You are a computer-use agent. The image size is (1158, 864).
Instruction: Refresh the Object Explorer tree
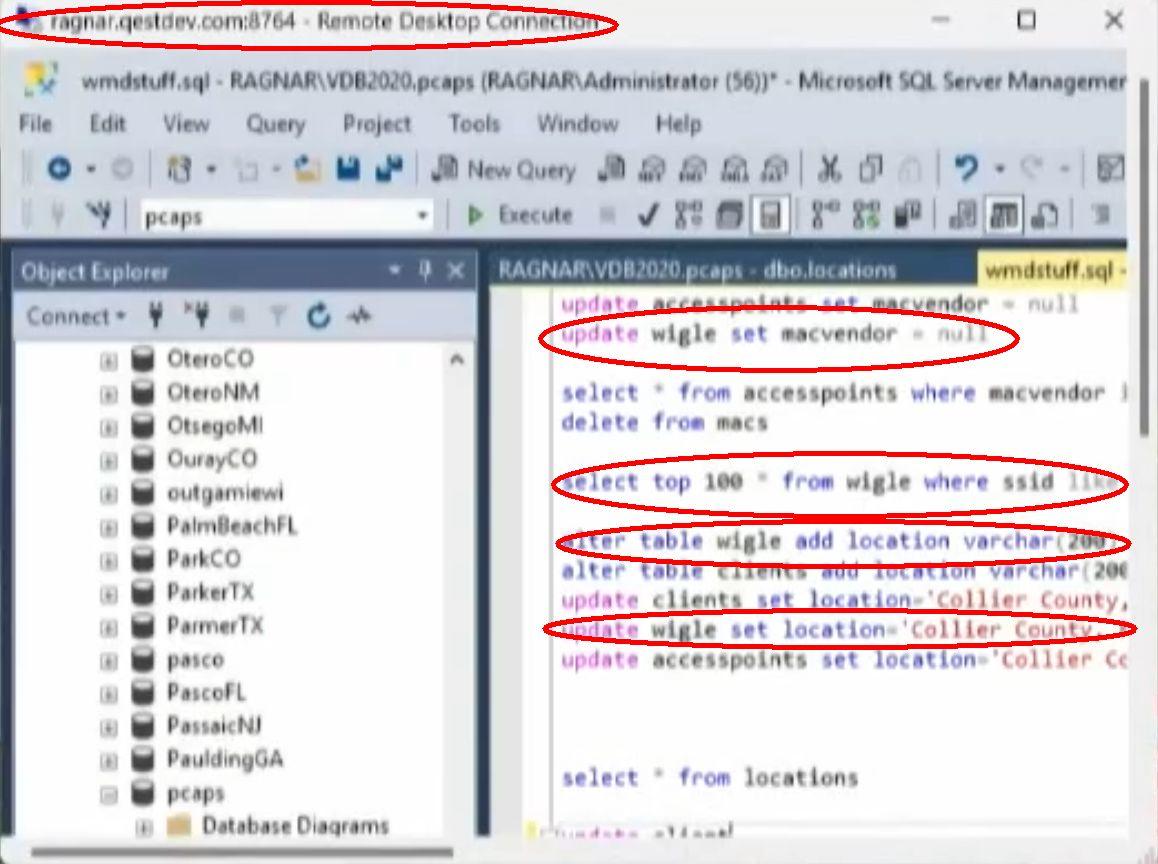point(318,317)
